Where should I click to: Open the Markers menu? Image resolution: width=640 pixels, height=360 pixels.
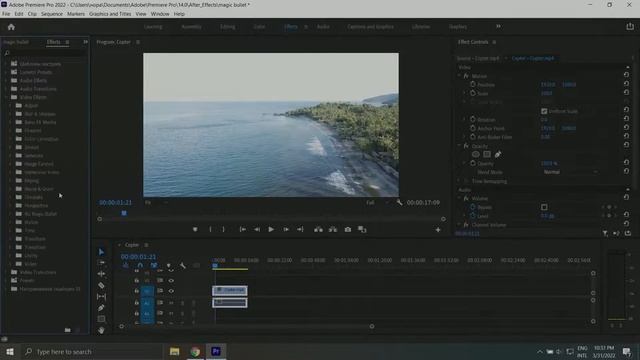click(76, 14)
